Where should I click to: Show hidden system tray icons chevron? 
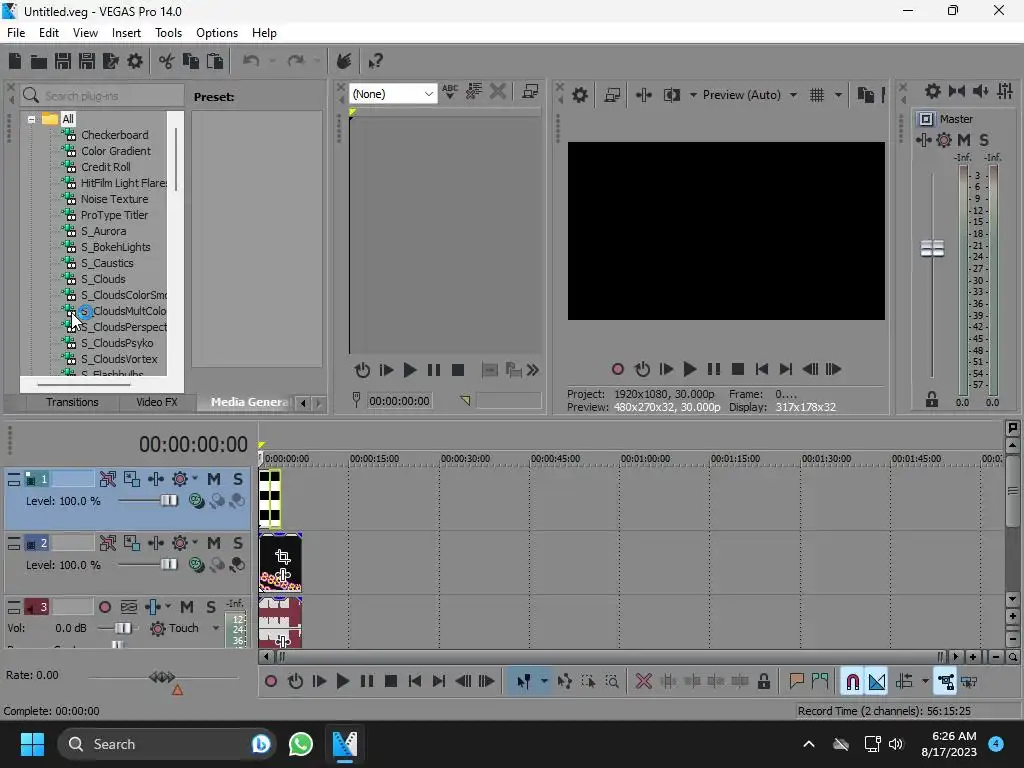[808, 744]
